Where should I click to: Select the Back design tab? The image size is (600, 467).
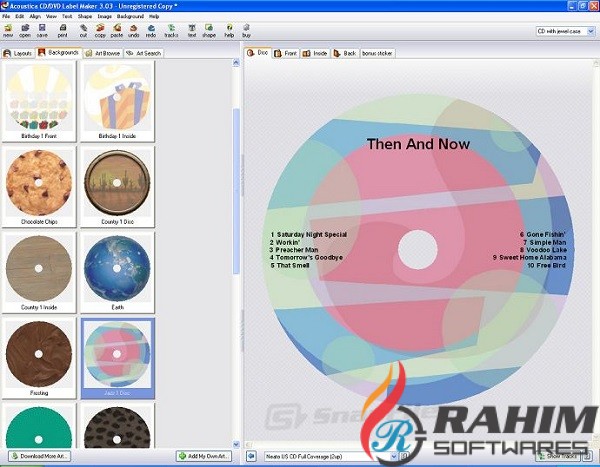345,53
